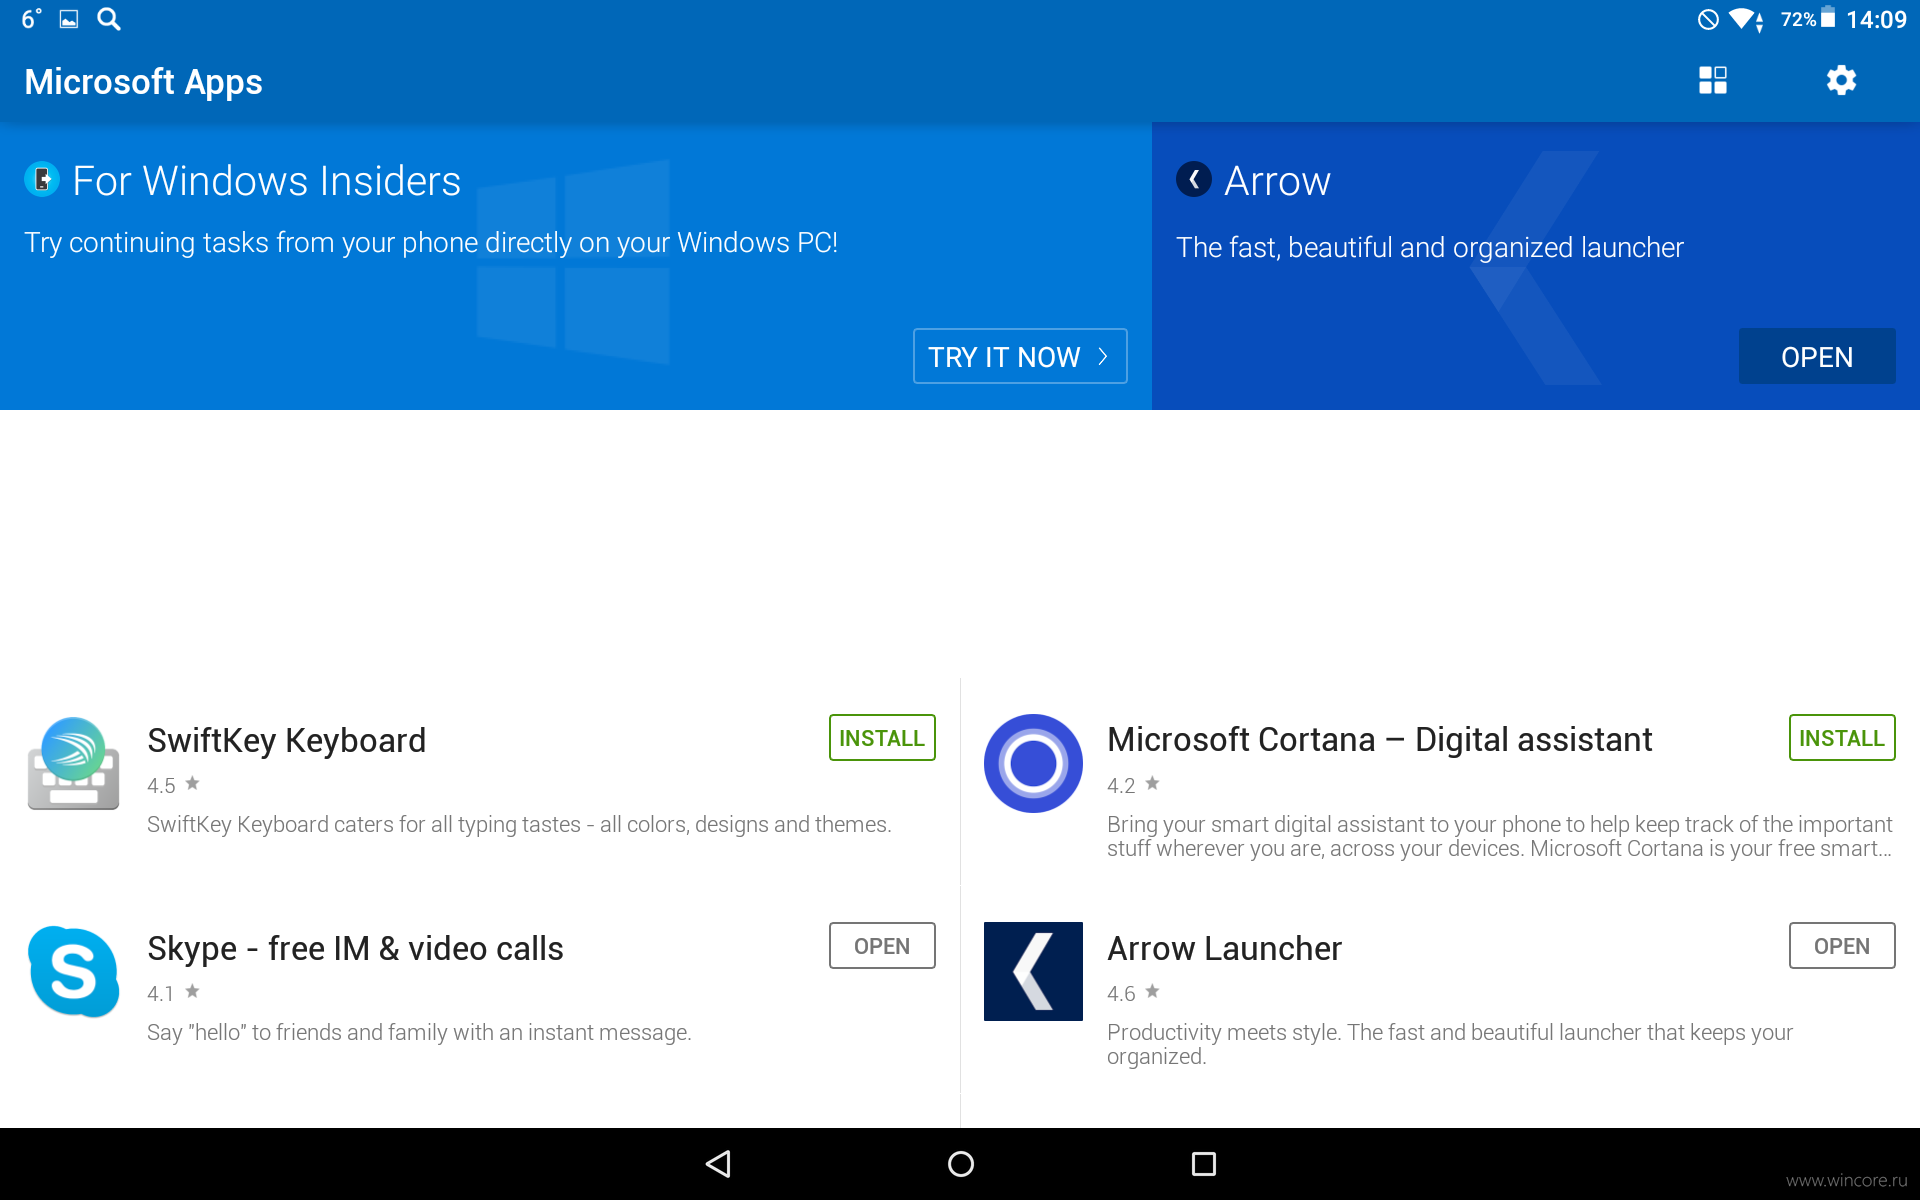Tap the Android home navigation button
Image resolution: width=1920 pixels, height=1200 pixels.
[x=960, y=1164]
